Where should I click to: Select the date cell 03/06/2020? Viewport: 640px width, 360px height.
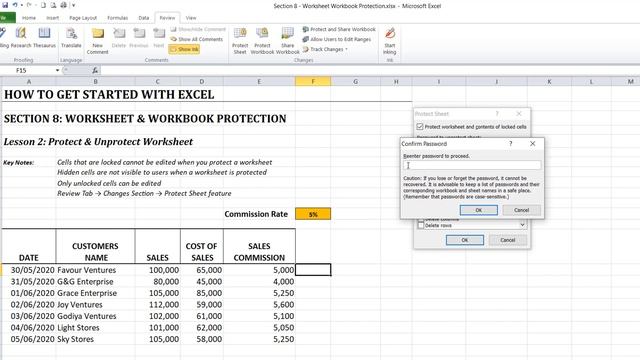click(29, 316)
